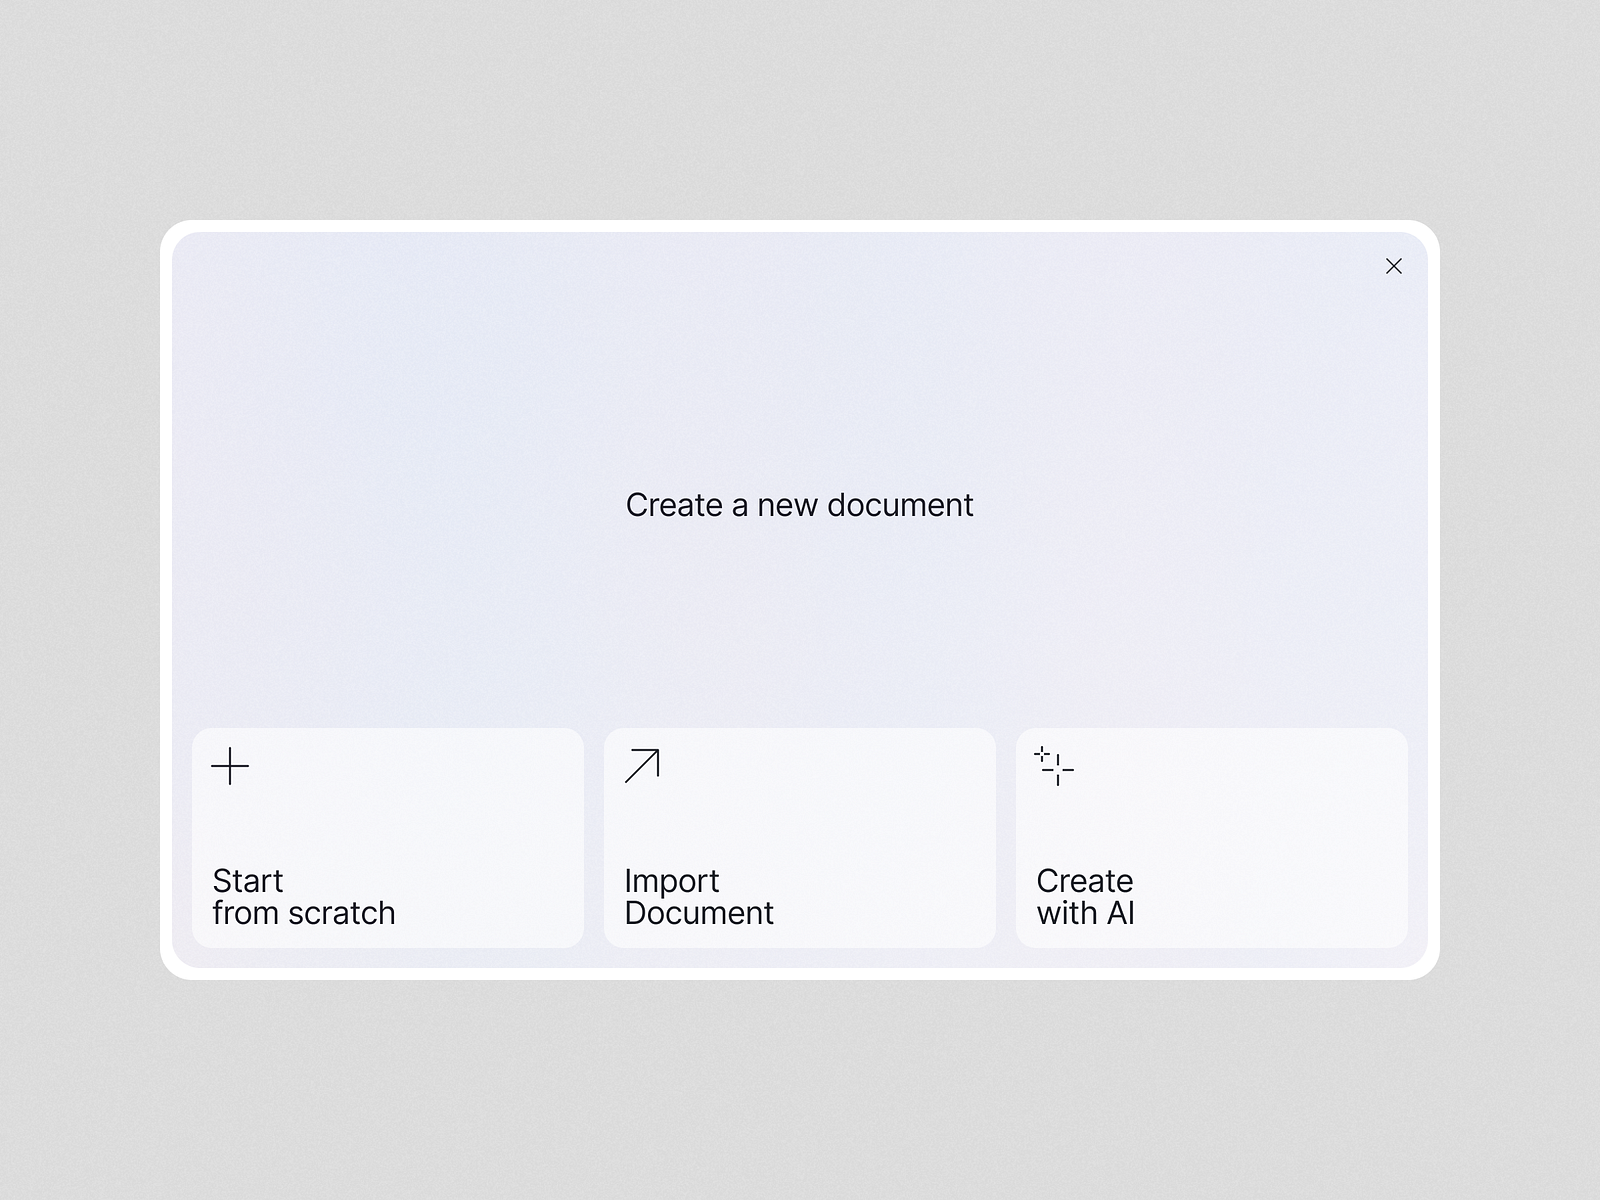Click the icon on the Import Document card
The height and width of the screenshot is (1200, 1600).
coord(641,764)
